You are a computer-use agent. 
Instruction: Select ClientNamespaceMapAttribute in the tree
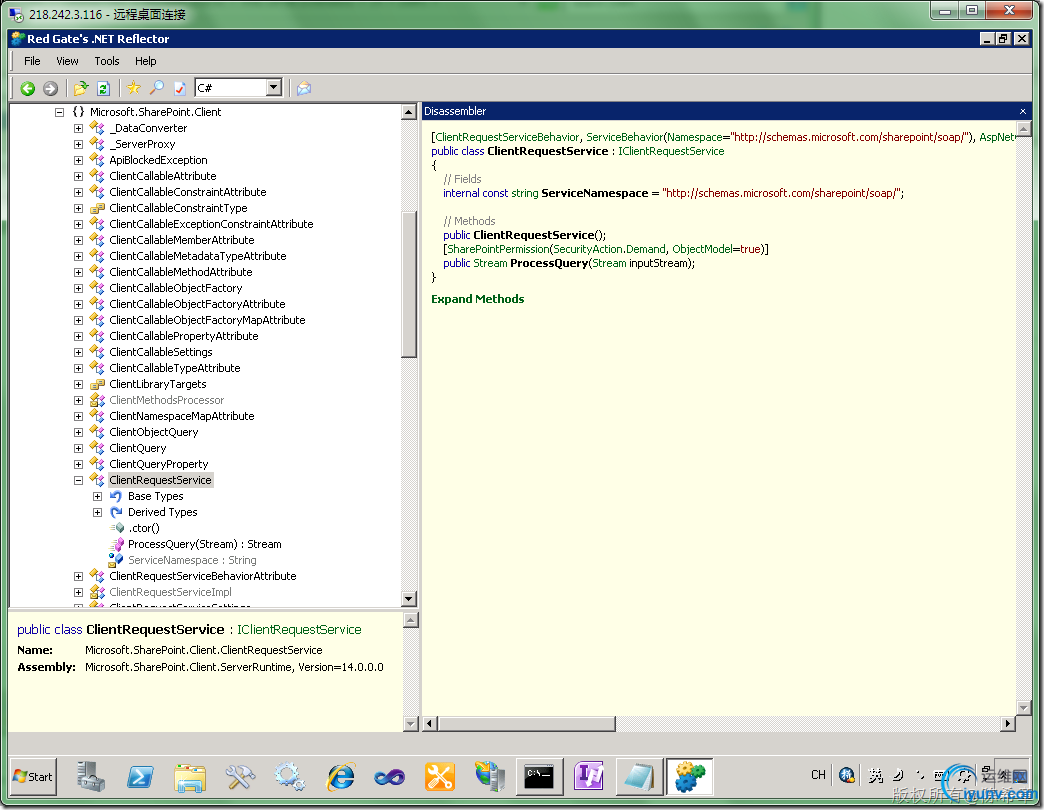click(x=182, y=416)
